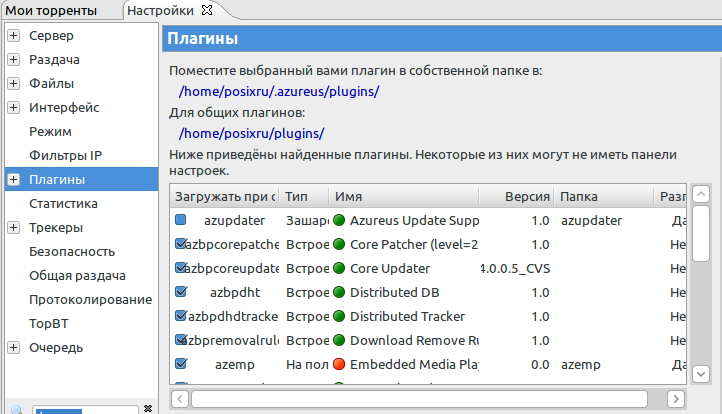Toggle load-at-startup checkbox for azbpcorepatcher

pos(180,244)
